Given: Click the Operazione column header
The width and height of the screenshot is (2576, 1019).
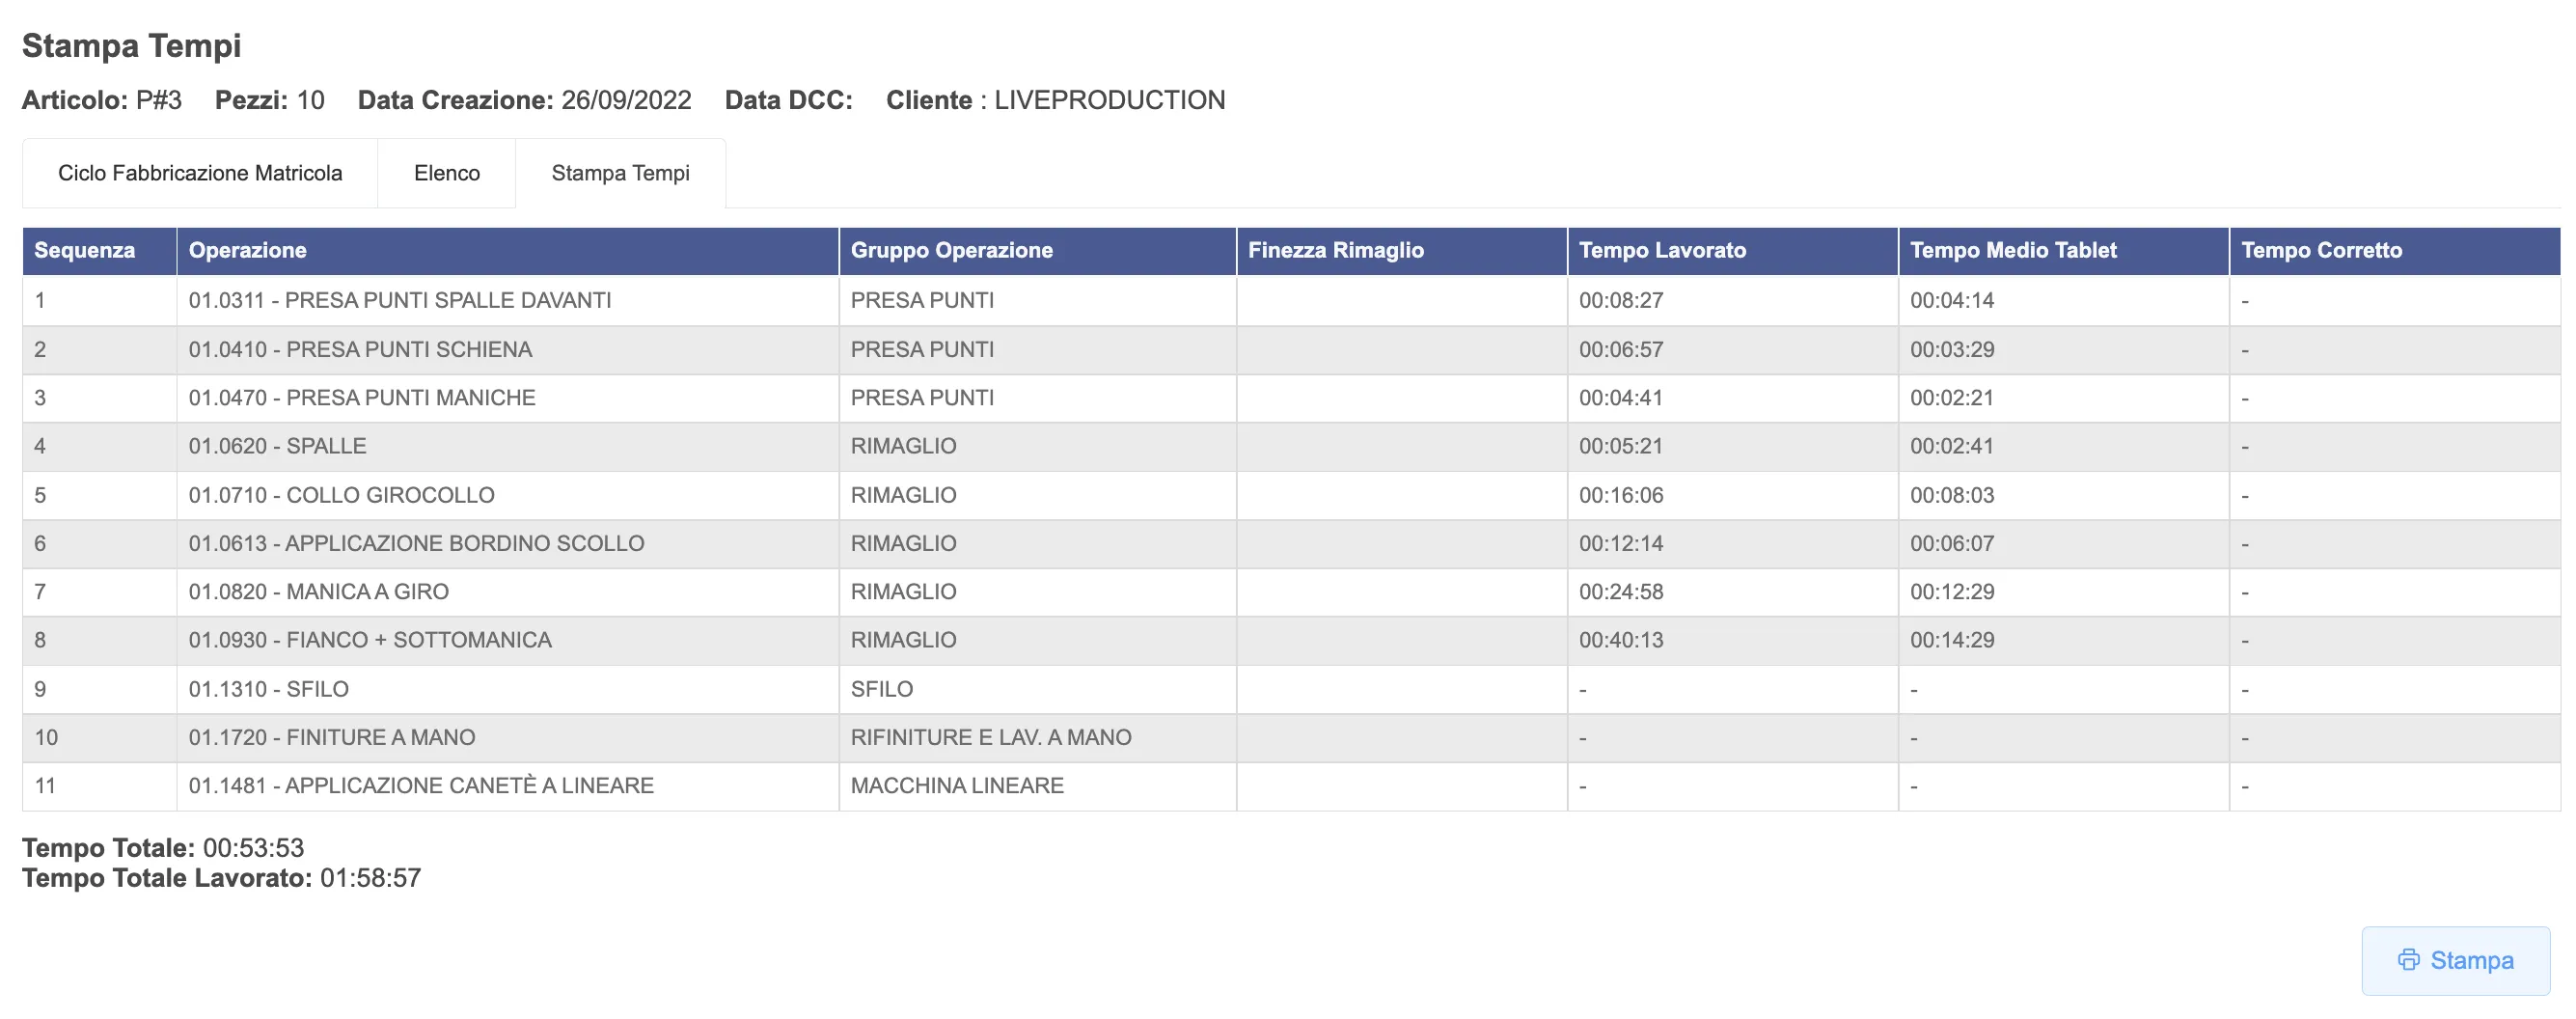Looking at the screenshot, I should [248, 250].
